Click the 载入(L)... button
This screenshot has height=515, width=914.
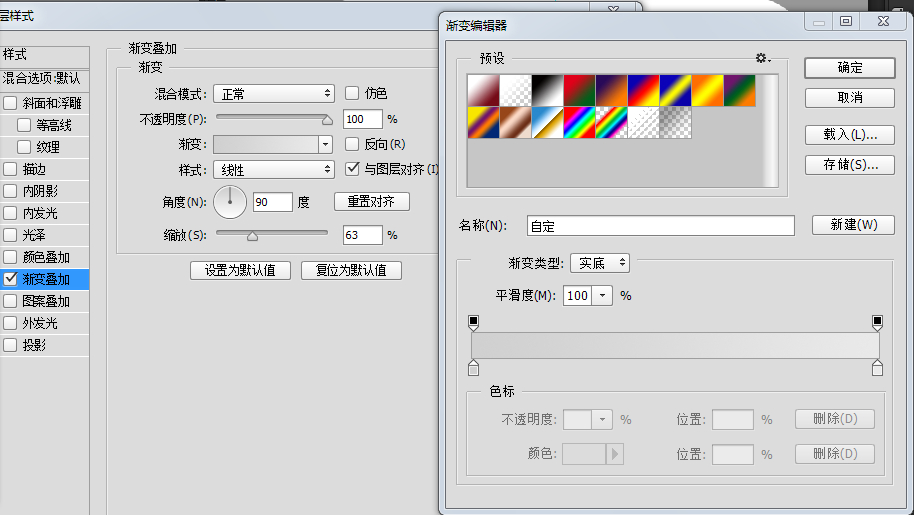click(x=850, y=135)
